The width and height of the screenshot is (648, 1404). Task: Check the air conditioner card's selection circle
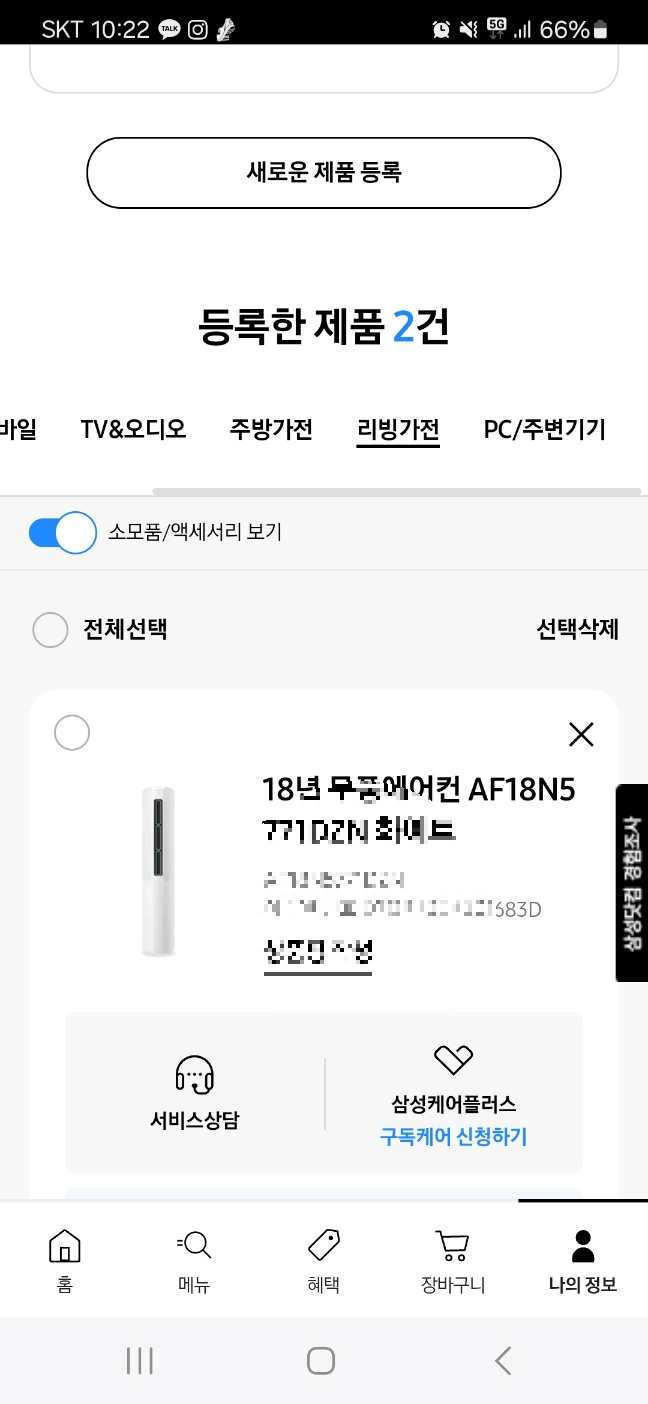(x=71, y=733)
